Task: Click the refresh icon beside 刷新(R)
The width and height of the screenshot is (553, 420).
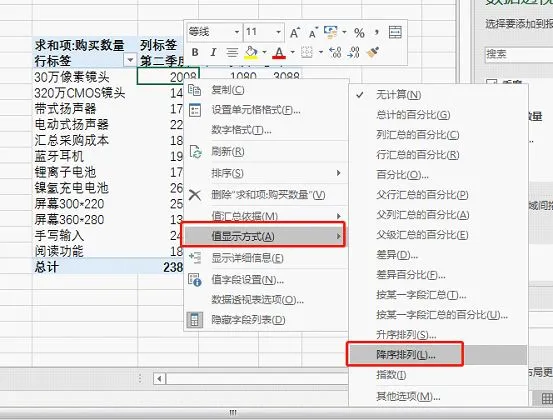Action: coord(195,152)
